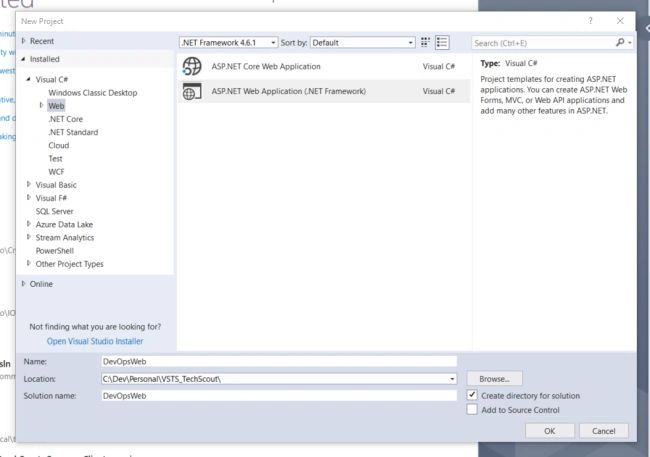Expand the Web node arrow
Screen dimensions: 650x457
(41, 105)
